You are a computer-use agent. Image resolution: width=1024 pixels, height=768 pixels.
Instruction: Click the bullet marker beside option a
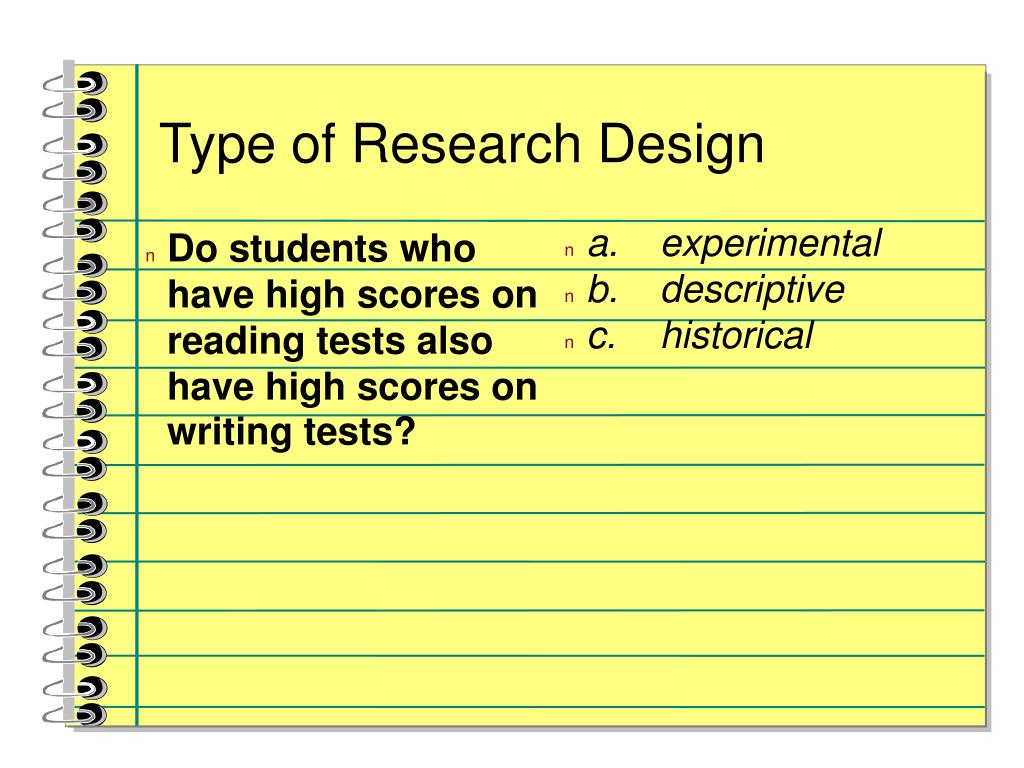coord(569,250)
